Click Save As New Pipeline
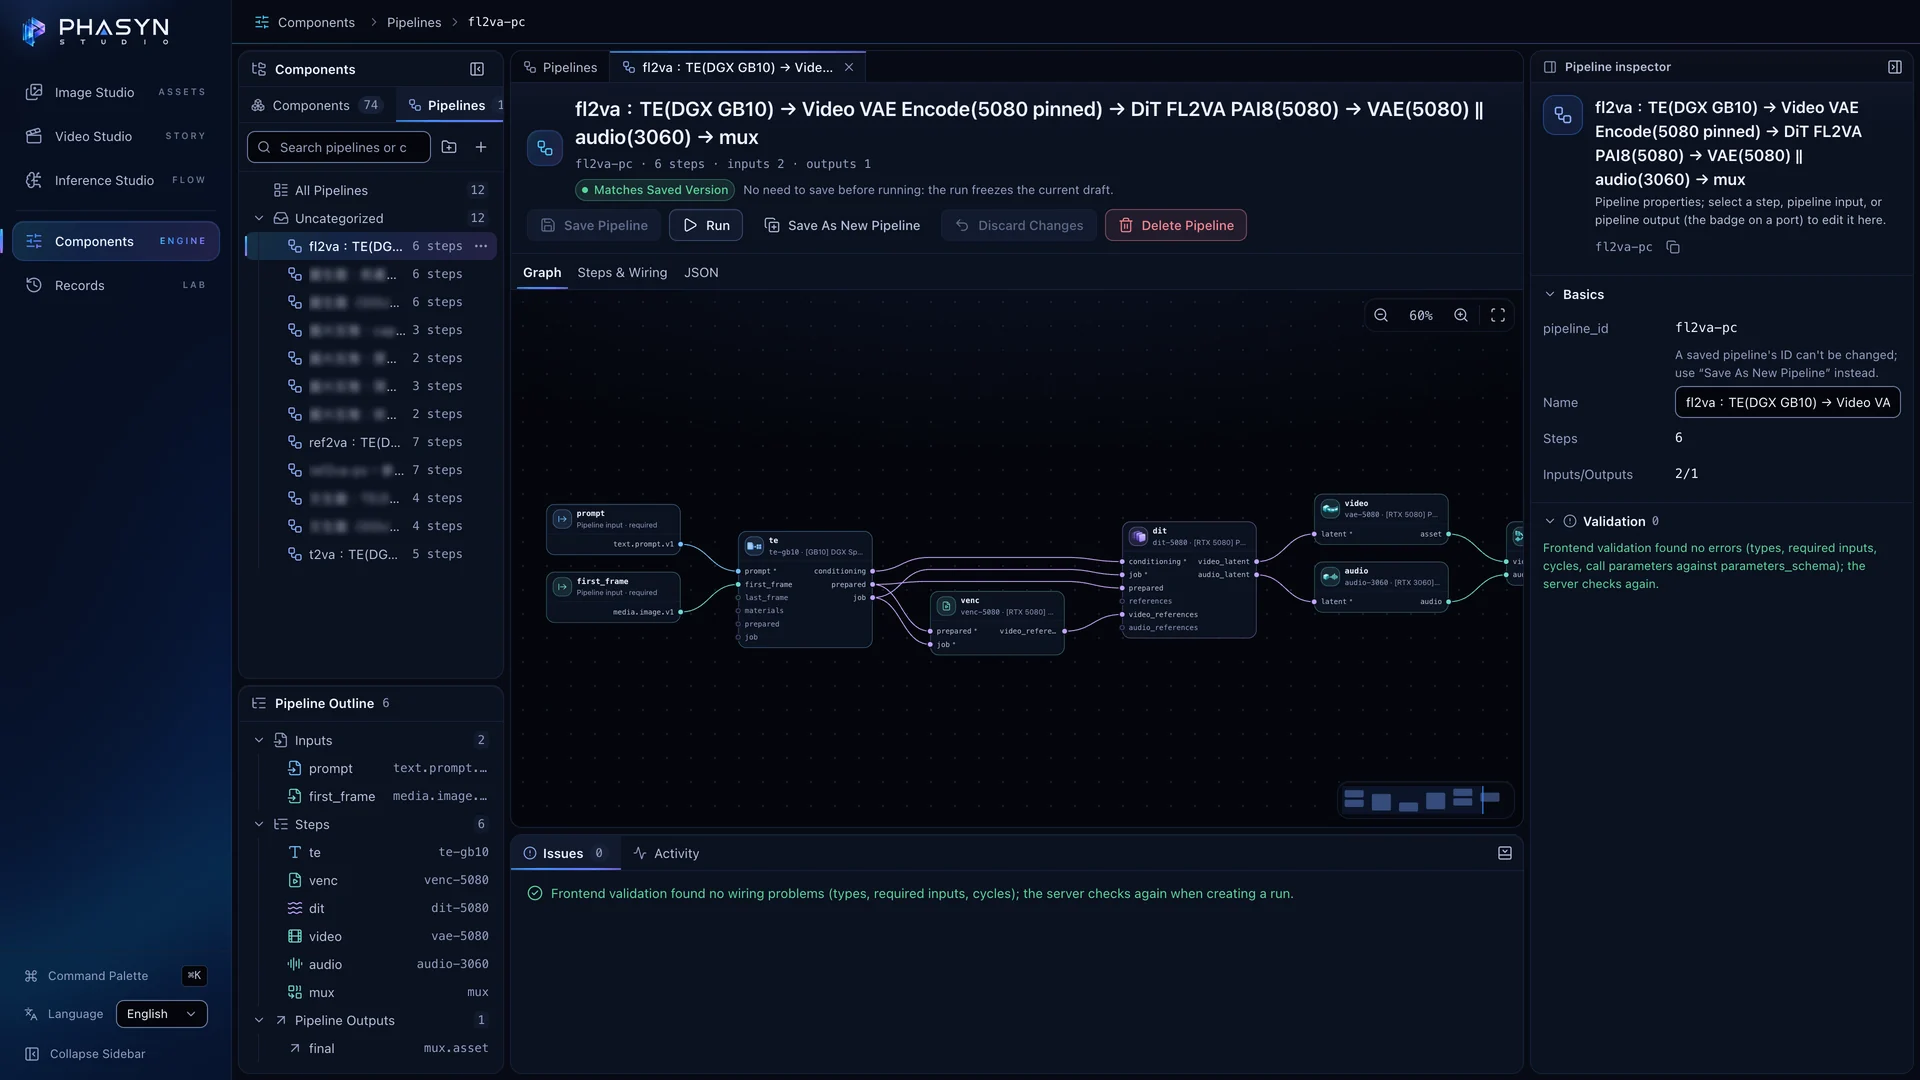The width and height of the screenshot is (1920, 1080). (x=842, y=225)
